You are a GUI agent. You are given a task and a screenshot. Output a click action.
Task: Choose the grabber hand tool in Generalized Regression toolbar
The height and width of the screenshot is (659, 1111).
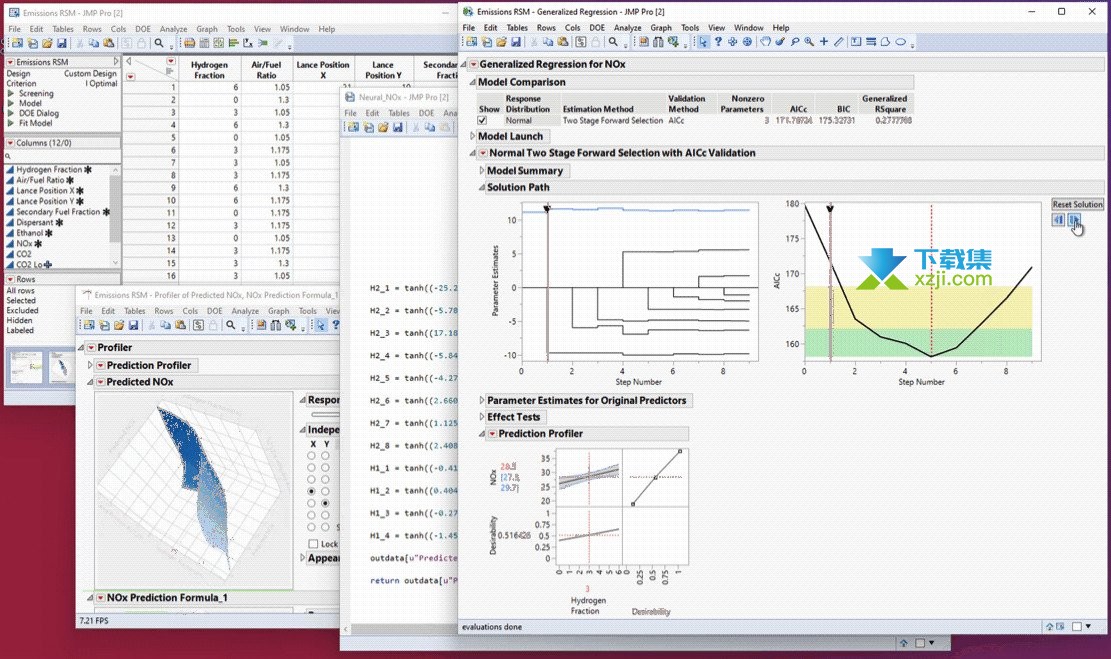765,42
